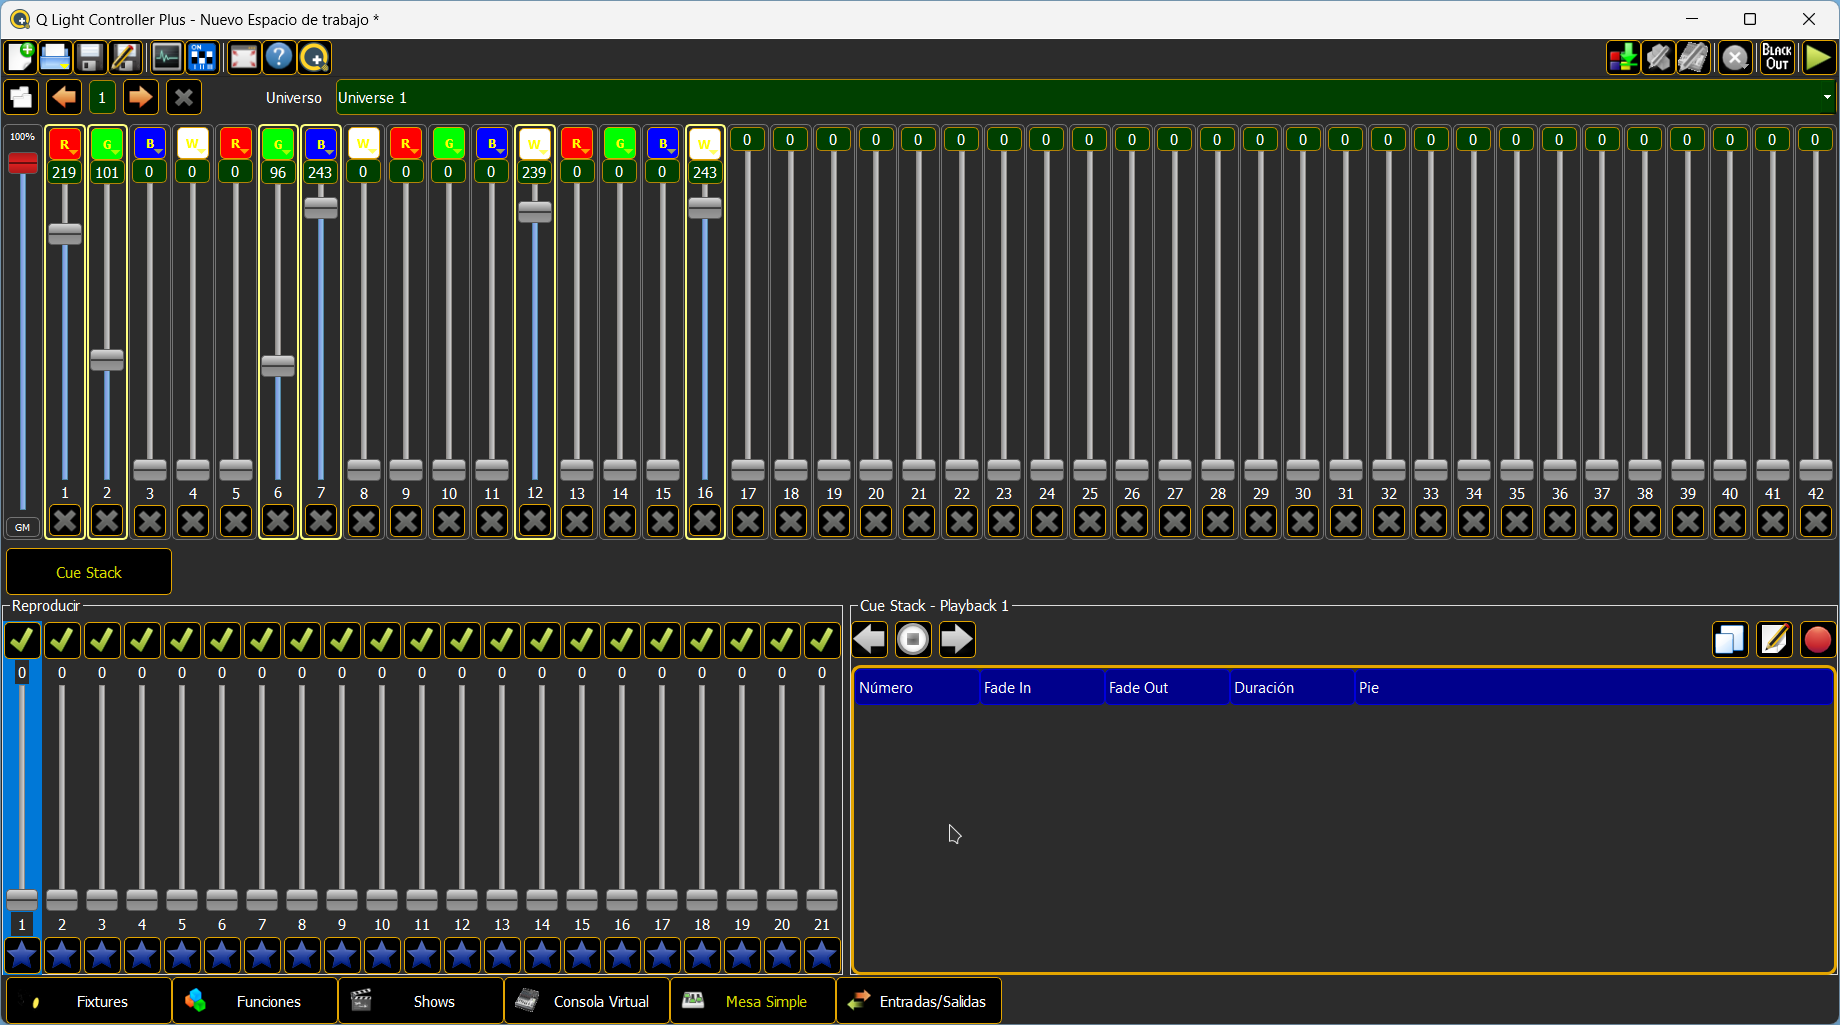This screenshot has height=1025, width=1840.
Task: Click the Save As pencil-and-disk icon
Action: click(125, 57)
